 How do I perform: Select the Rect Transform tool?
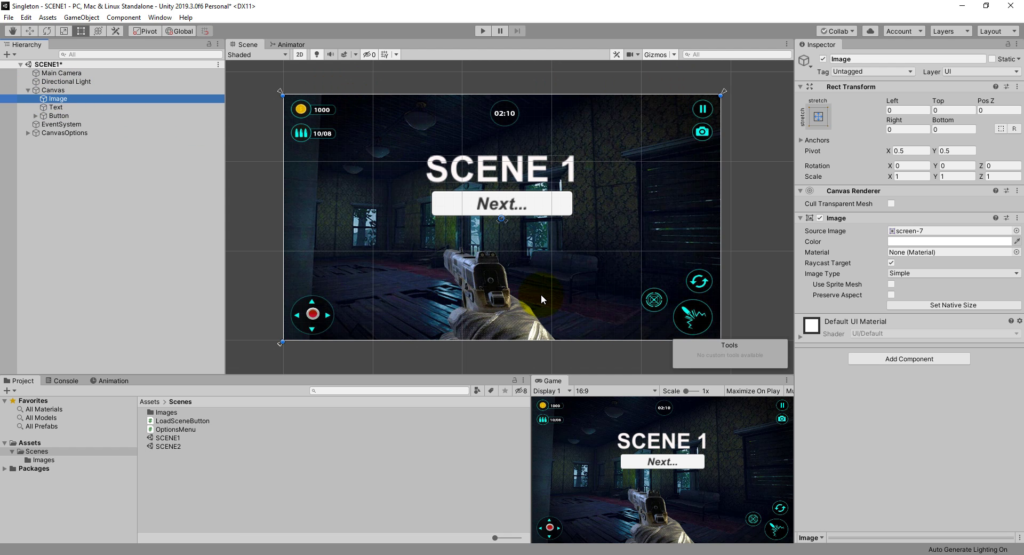point(80,31)
